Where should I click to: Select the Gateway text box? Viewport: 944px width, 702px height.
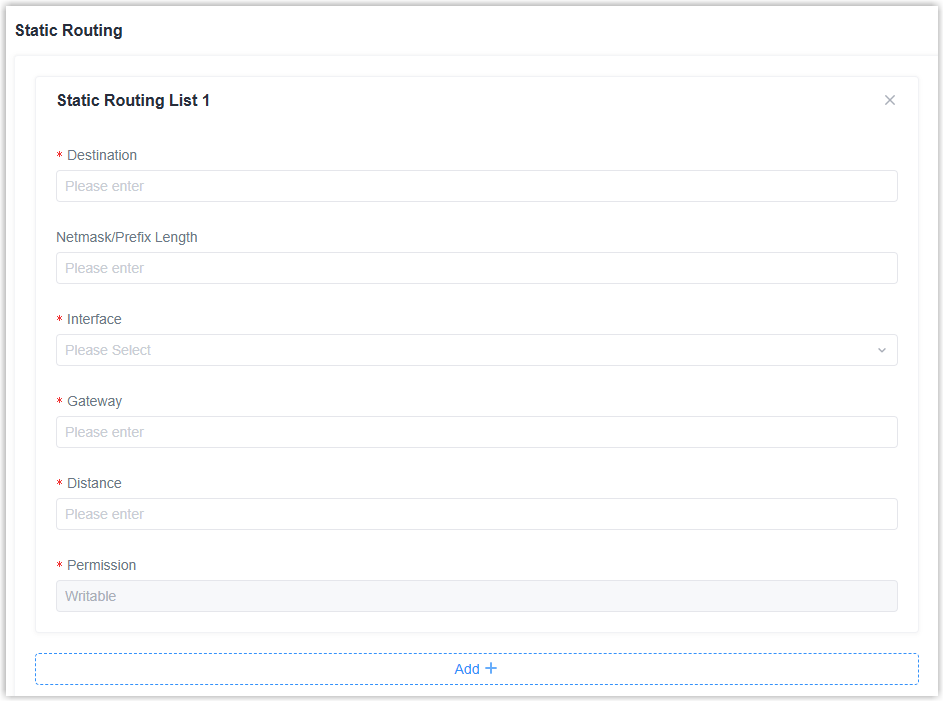[476, 432]
